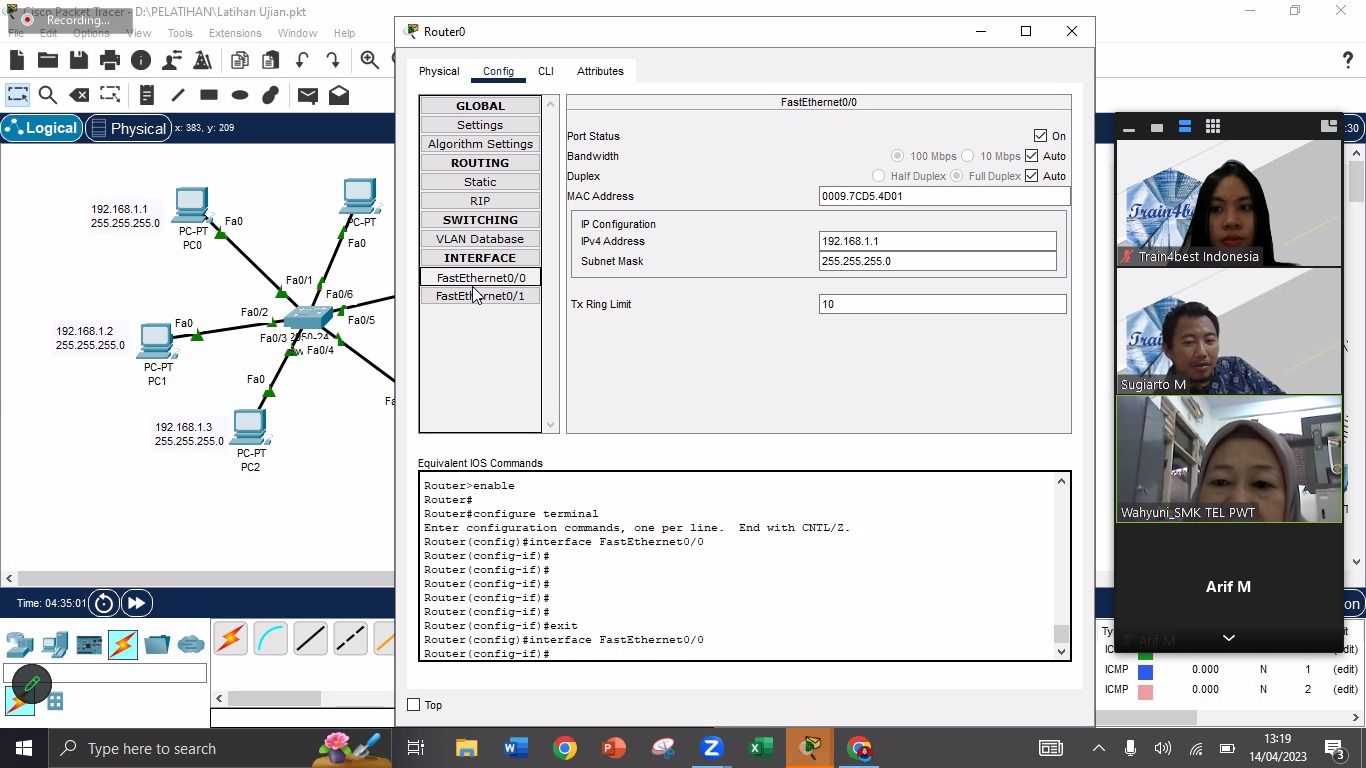The width and height of the screenshot is (1366, 768).
Task: Uncheck the Bandwidth Auto checkbox
Action: coord(1031,156)
